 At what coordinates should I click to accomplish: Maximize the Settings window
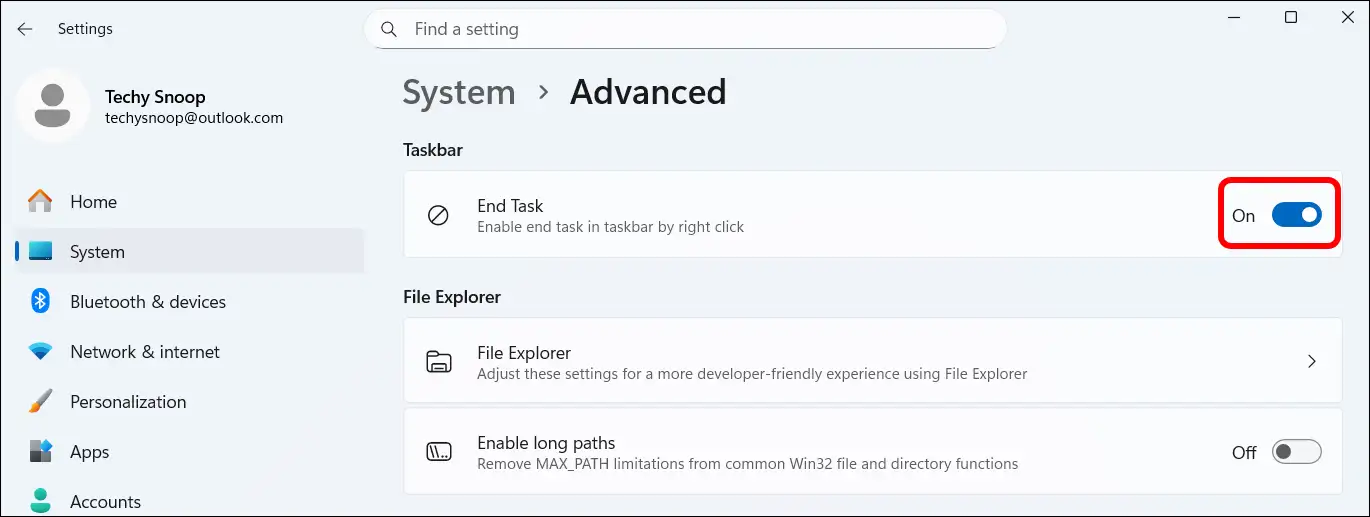1291,17
